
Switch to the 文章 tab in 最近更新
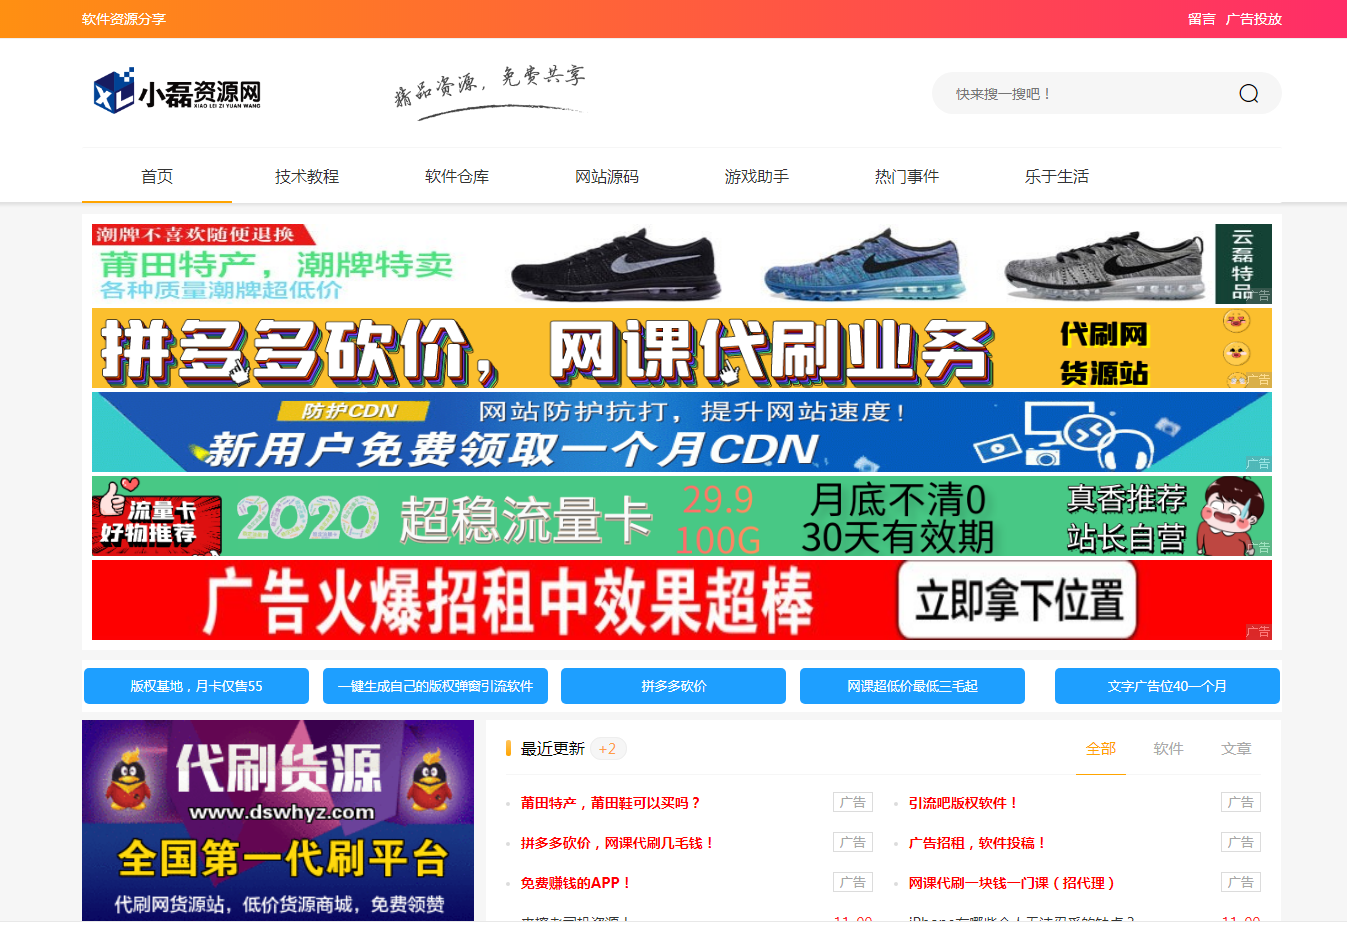1236,749
